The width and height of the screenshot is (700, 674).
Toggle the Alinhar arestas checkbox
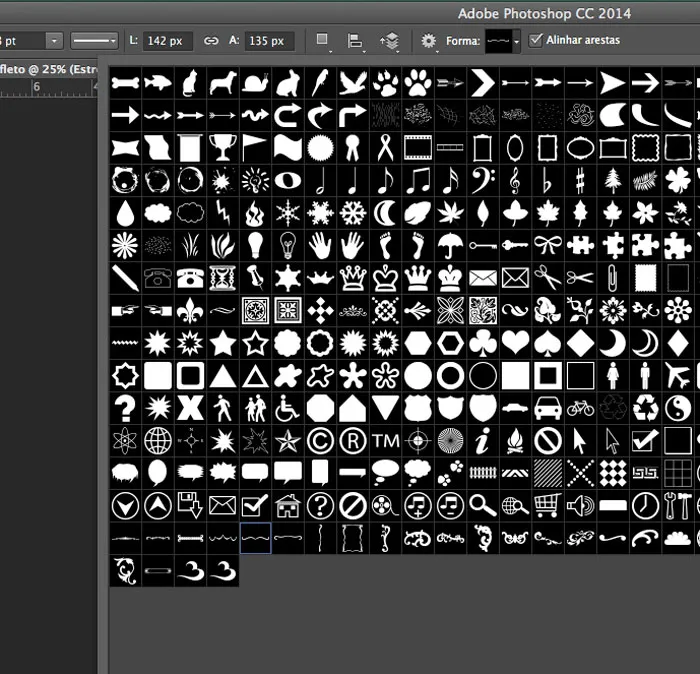(x=535, y=40)
